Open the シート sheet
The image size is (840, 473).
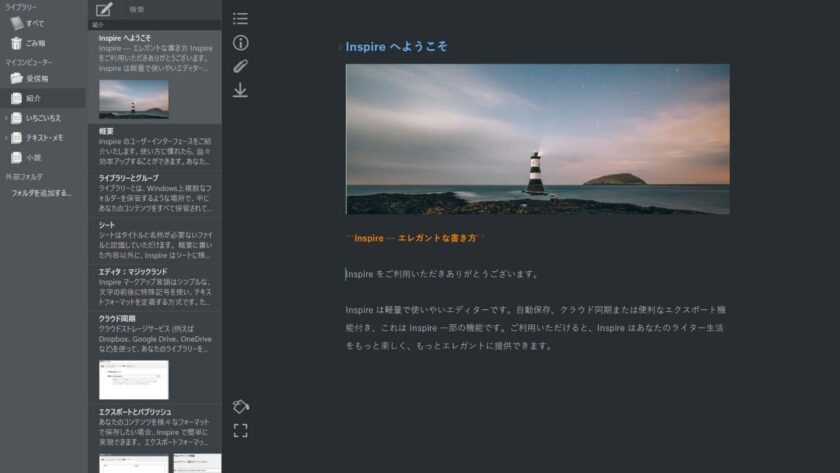[155, 241]
